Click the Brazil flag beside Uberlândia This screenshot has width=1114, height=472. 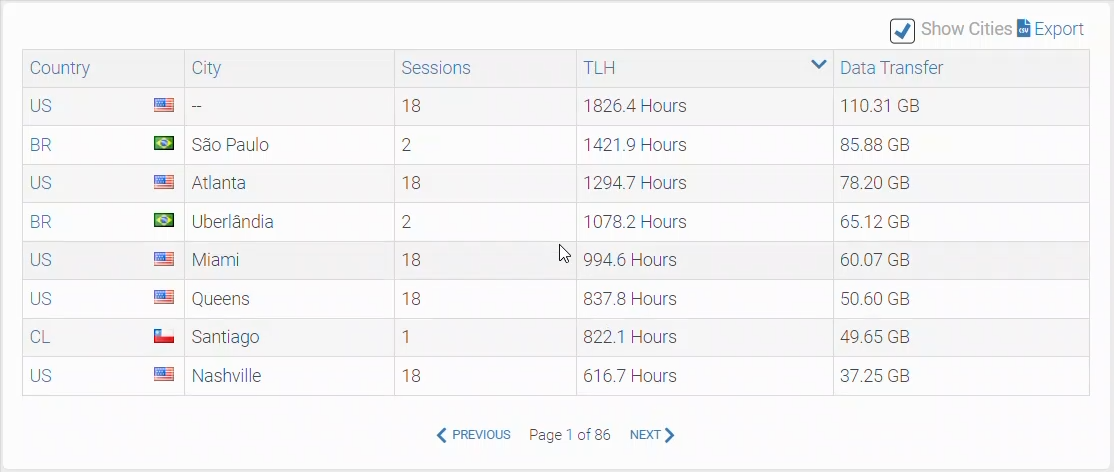[x=164, y=221]
